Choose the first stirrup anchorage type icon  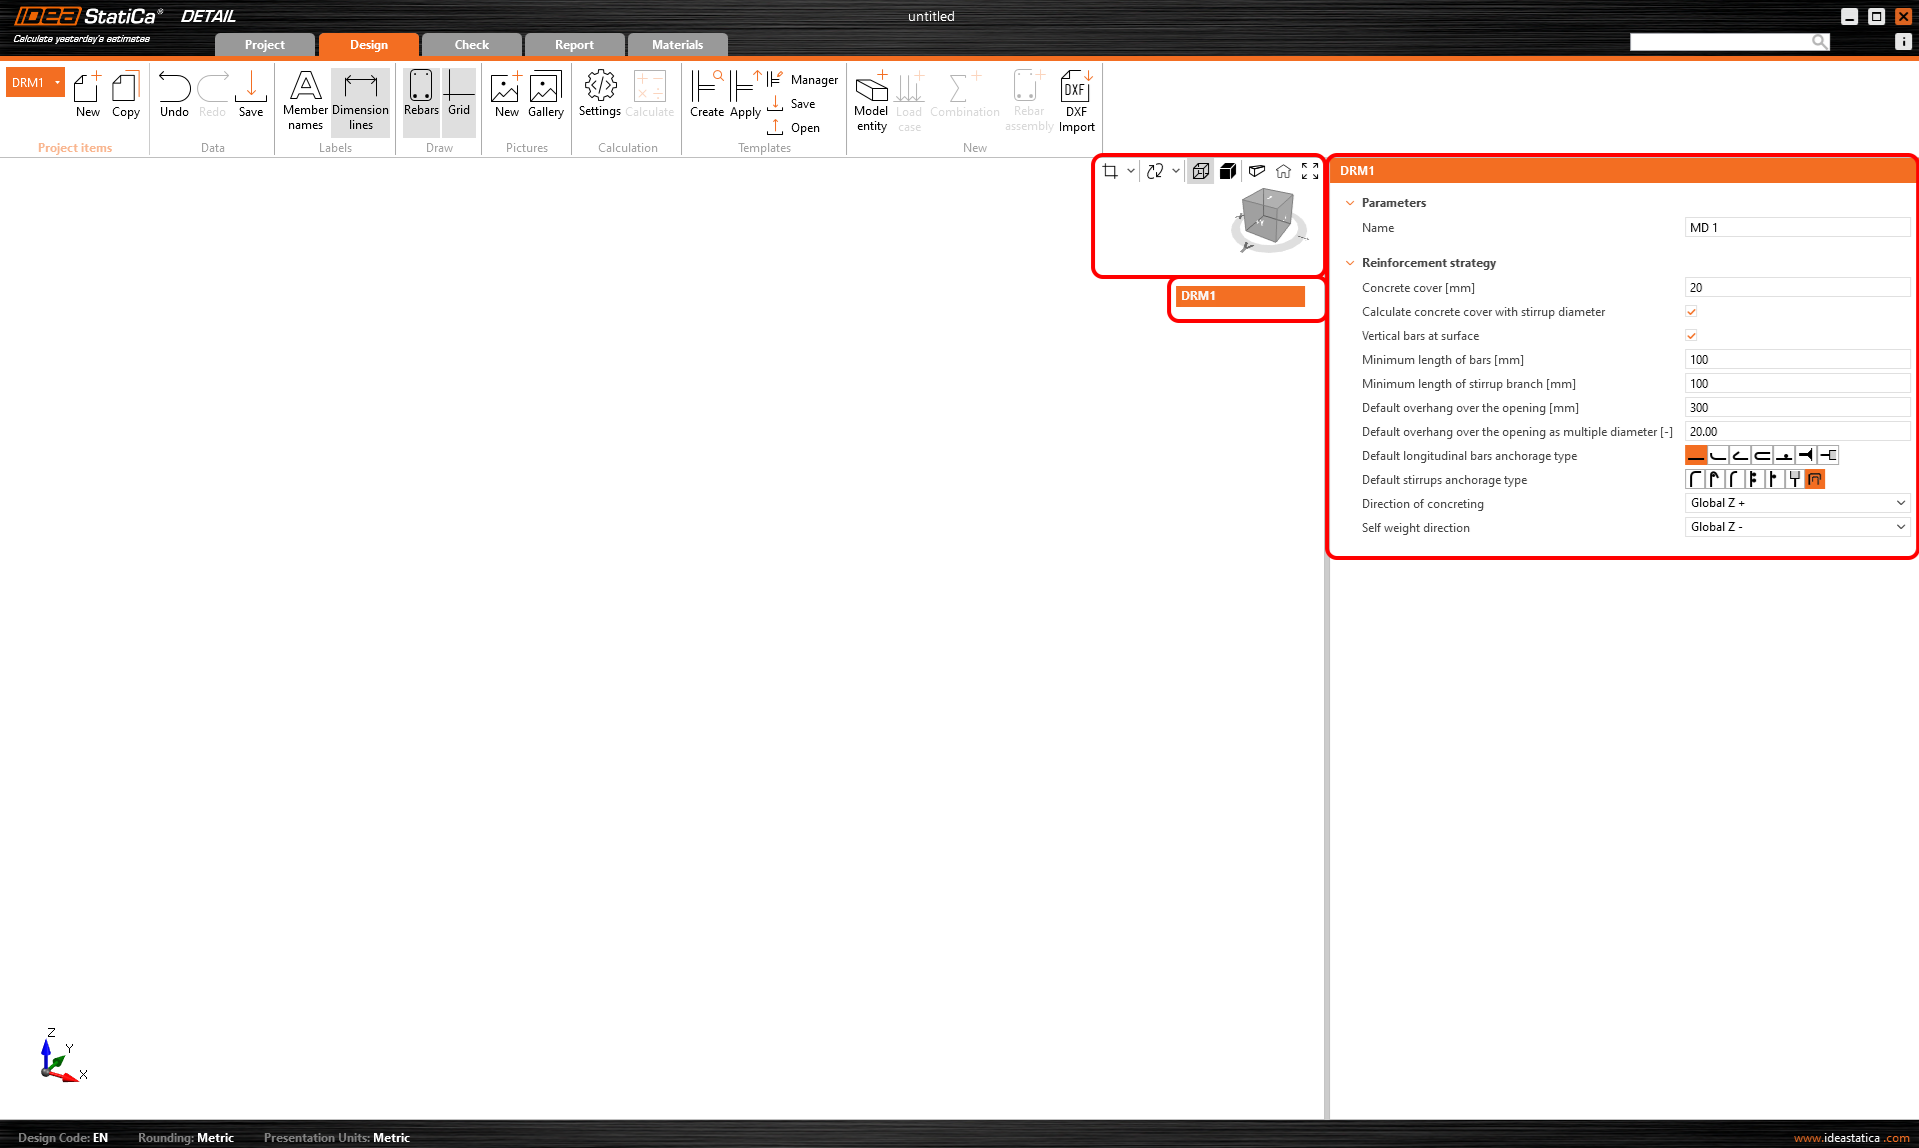click(x=1695, y=480)
